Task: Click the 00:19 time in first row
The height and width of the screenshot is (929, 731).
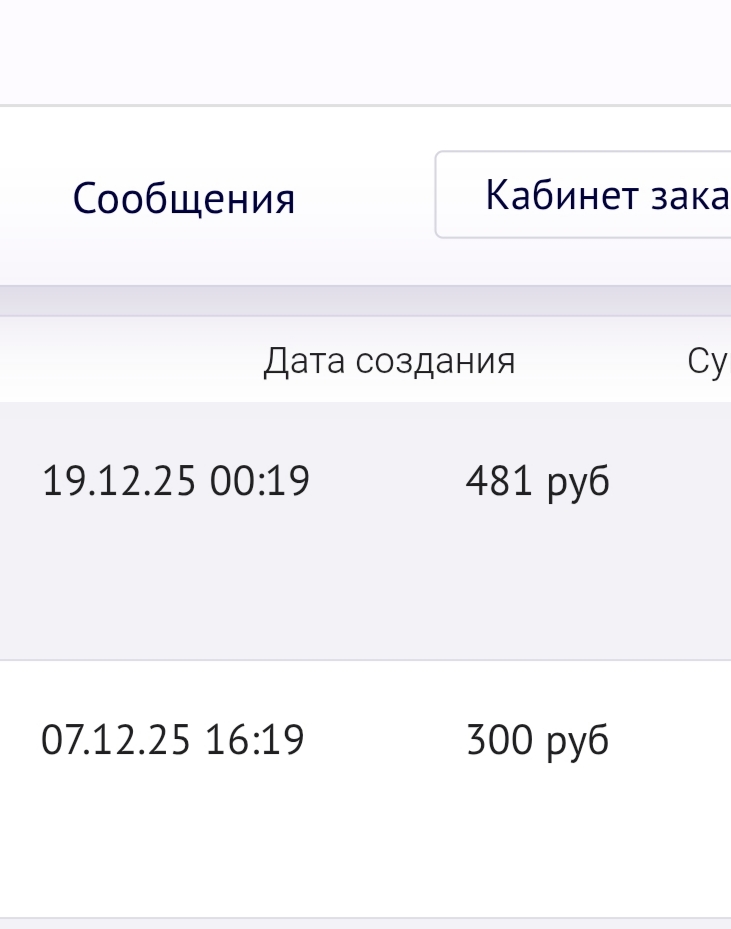Action: (x=260, y=482)
